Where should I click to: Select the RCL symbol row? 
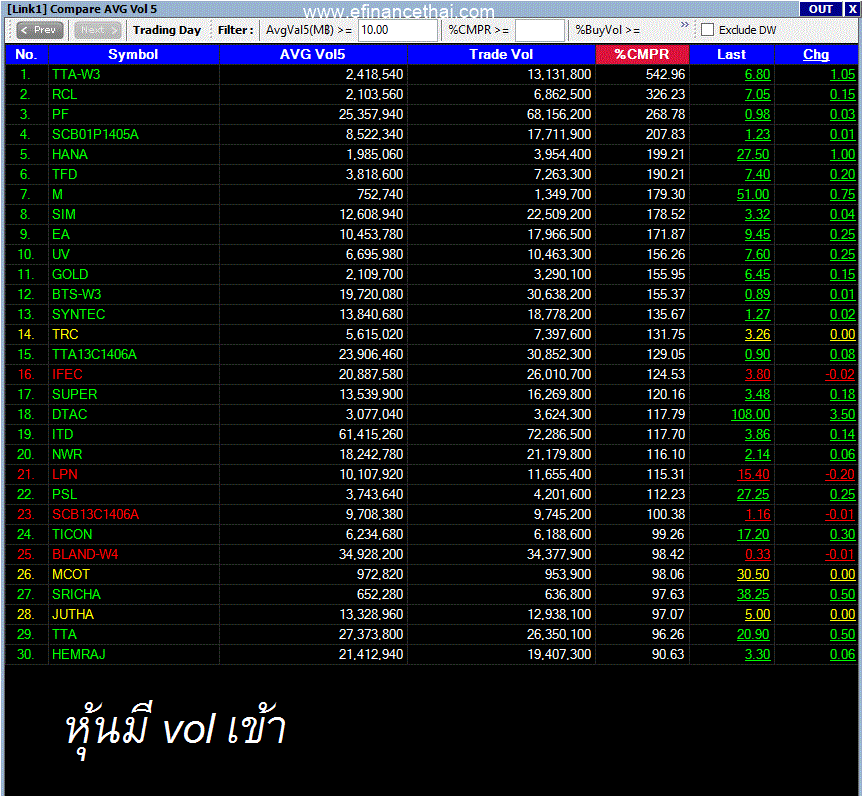point(64,94)
